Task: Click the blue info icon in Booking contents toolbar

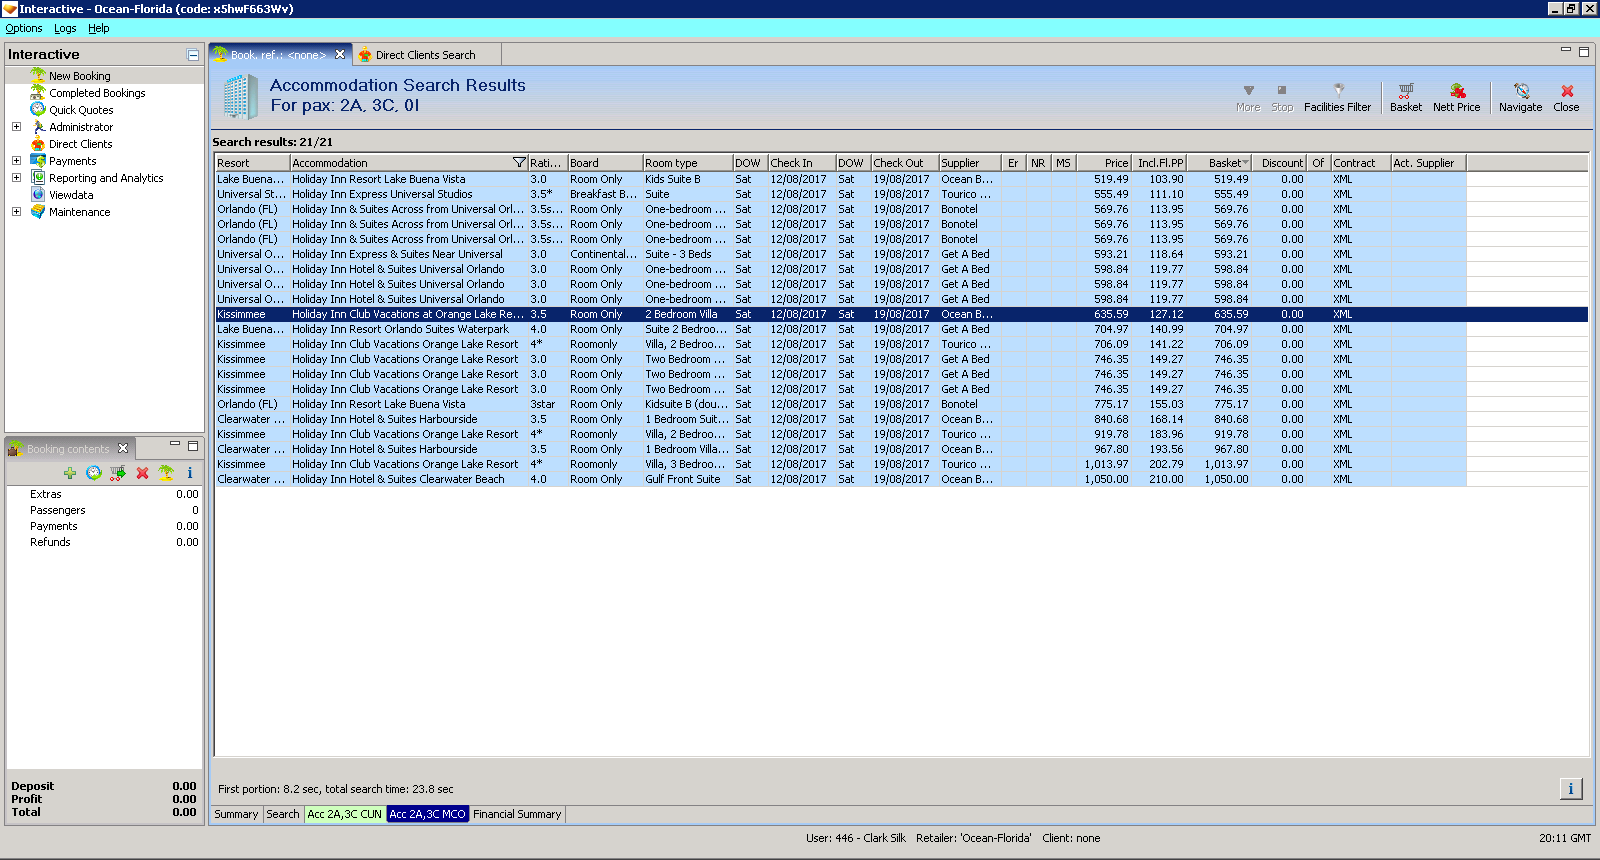Action: click(190, 473)
